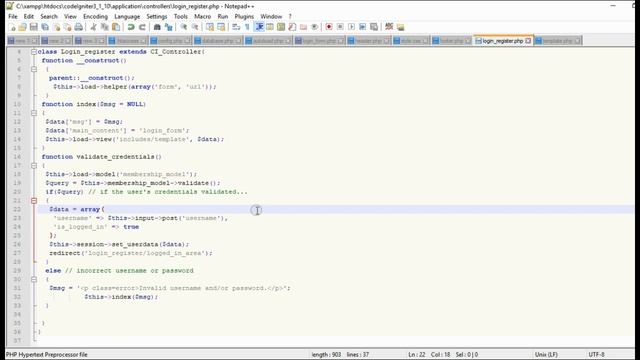Collapse validate_credentials function fold marker
This screenshot has width=640, height=360.
click(34, 166)
